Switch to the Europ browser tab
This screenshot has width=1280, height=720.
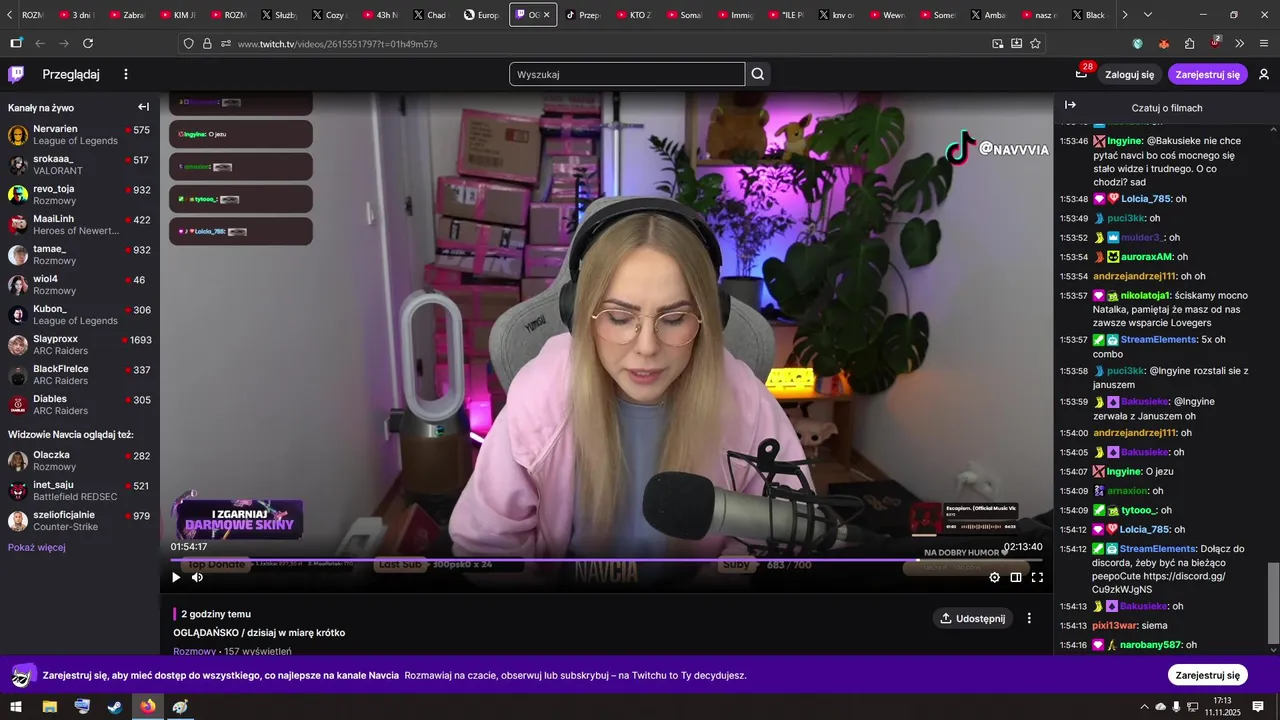point(481,15)
